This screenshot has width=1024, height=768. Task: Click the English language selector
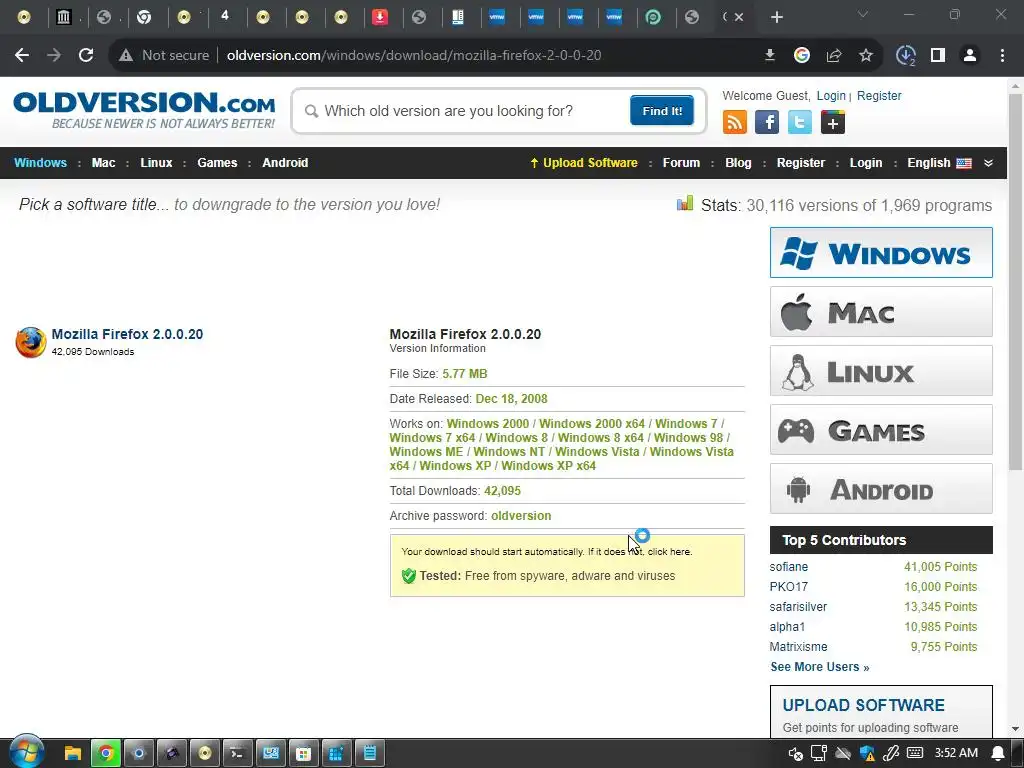(x=939, y=163)
